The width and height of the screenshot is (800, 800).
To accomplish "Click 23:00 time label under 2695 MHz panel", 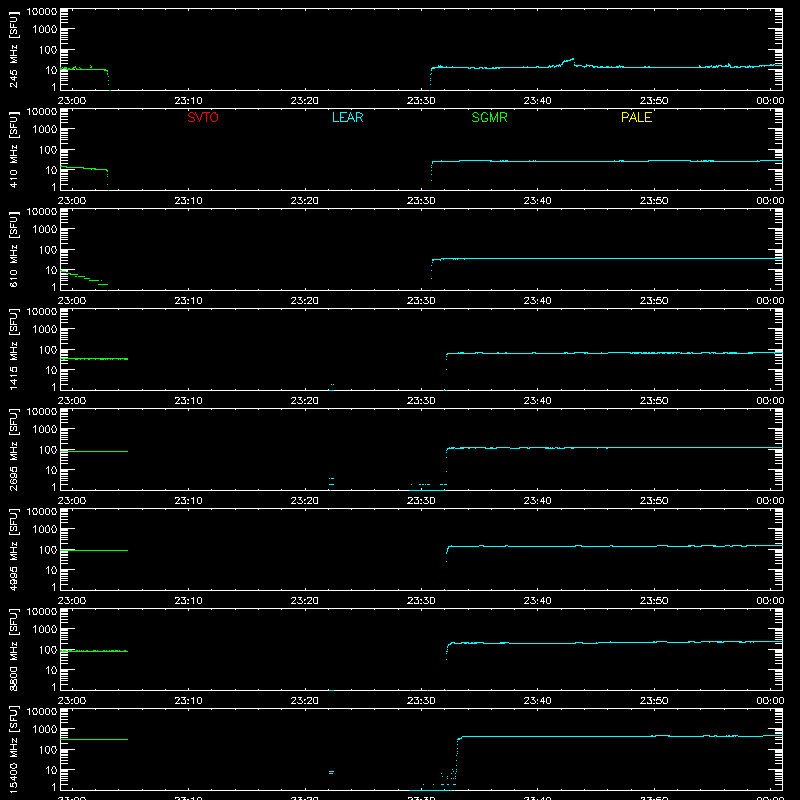I will [72, 501].
